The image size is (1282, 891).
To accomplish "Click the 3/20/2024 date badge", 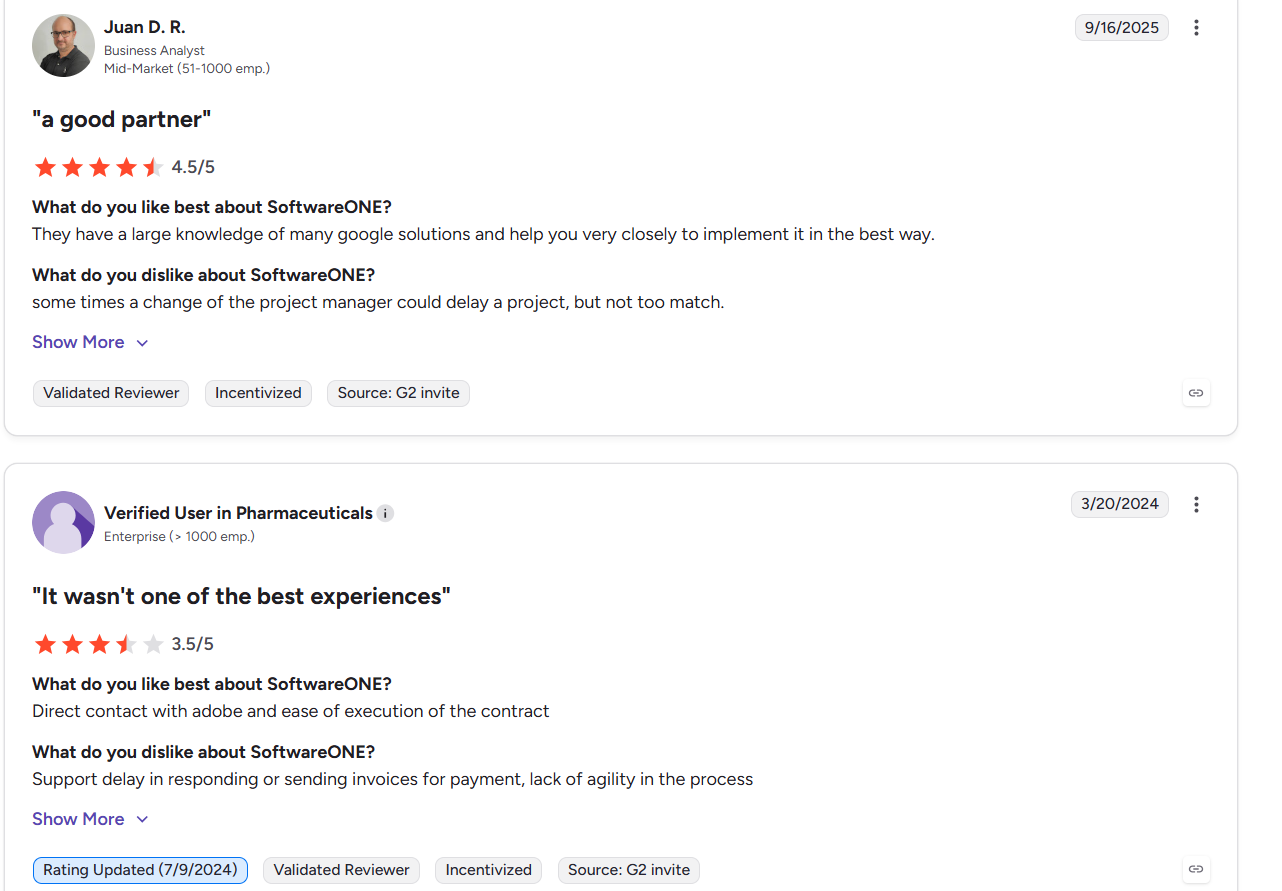I will tap(1120, 504).
